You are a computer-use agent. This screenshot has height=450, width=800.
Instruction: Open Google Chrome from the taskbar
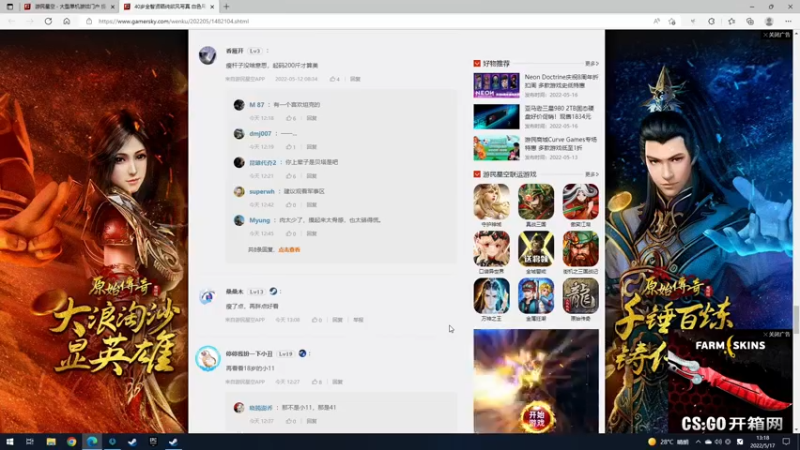(71, 442)
